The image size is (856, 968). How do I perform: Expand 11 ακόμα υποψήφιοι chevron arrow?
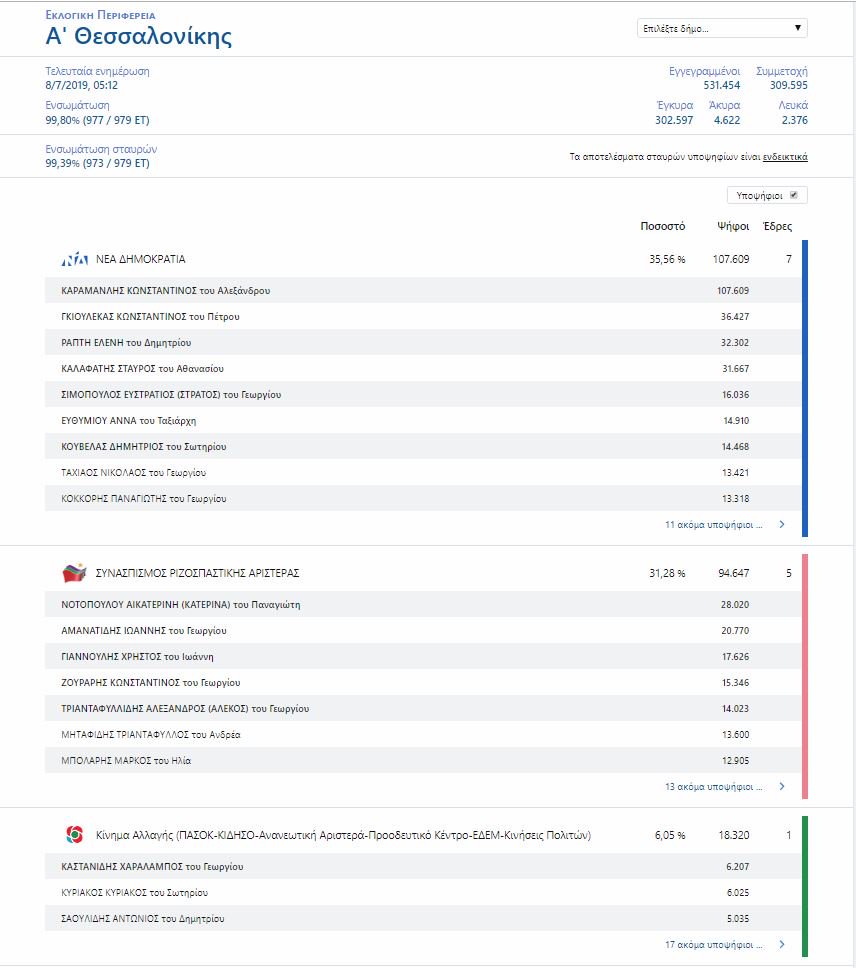tap(782, 524)
